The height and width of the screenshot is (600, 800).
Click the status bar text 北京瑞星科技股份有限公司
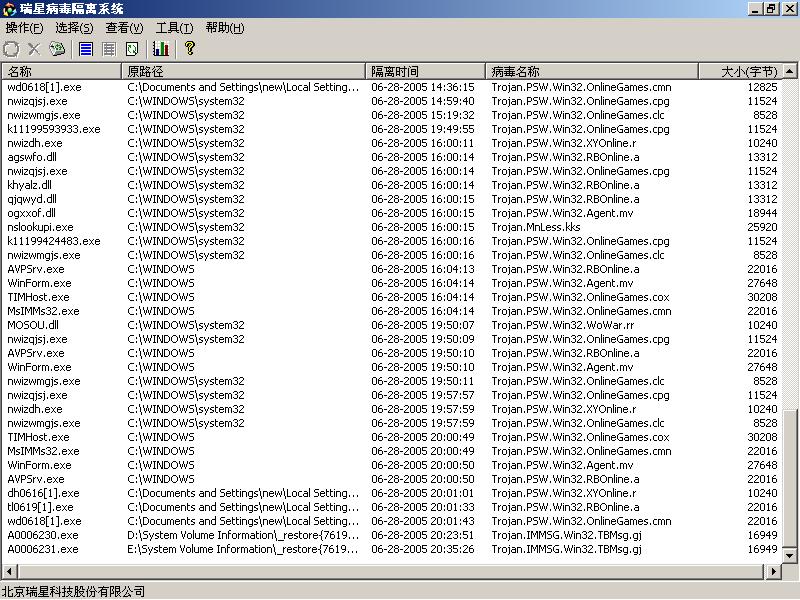(73, 591)
